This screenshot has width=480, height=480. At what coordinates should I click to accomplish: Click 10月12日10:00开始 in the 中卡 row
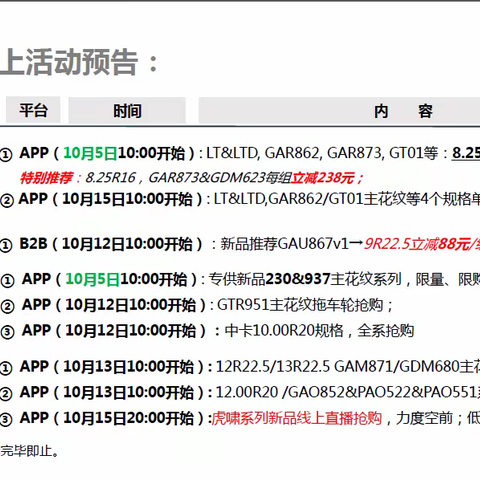130,331
